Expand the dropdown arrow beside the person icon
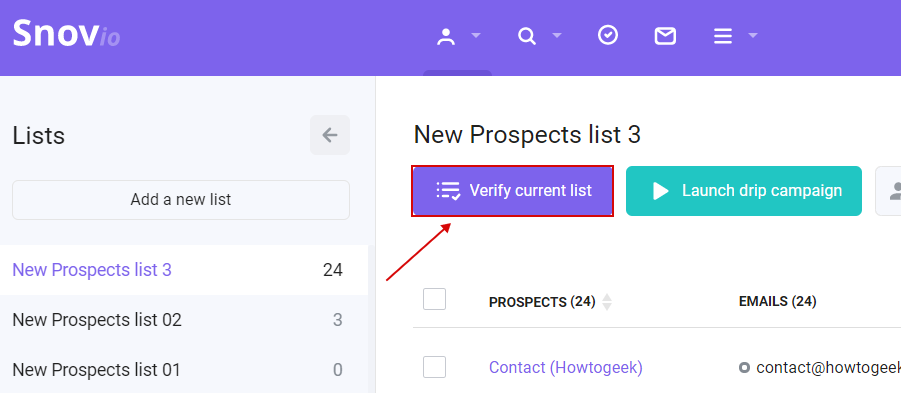Image resolution: width=901 pixels, height=393 pixels. tap(476, 36)
